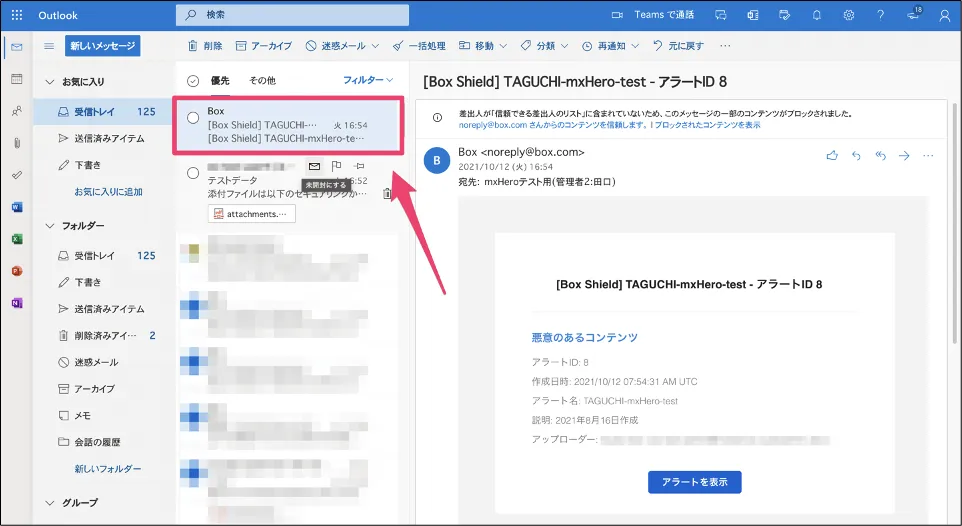
Task: Delete the テストデータ message with trash icon
Action: (x=388, y=193)
